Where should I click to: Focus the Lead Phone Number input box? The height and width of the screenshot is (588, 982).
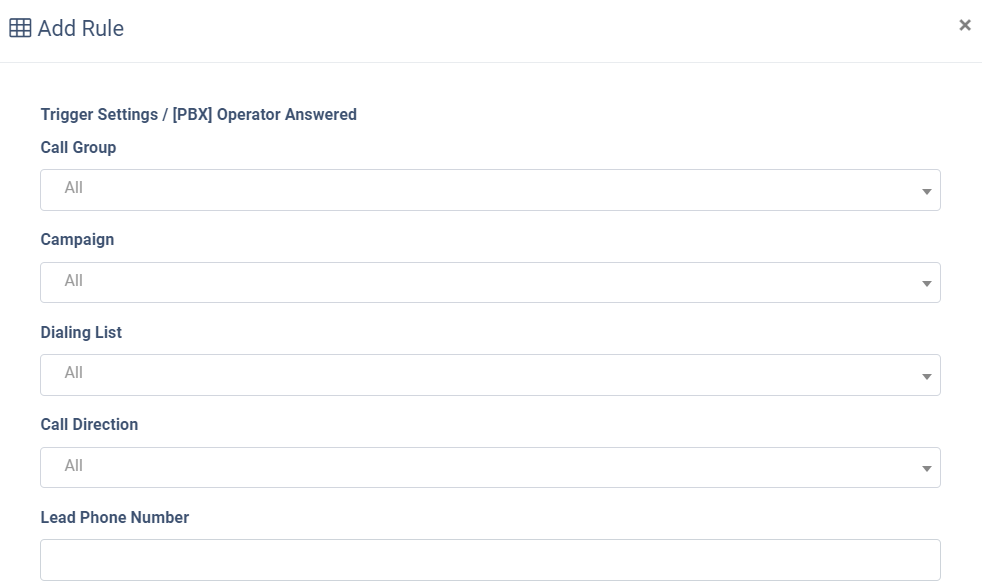tap(490, 560)
